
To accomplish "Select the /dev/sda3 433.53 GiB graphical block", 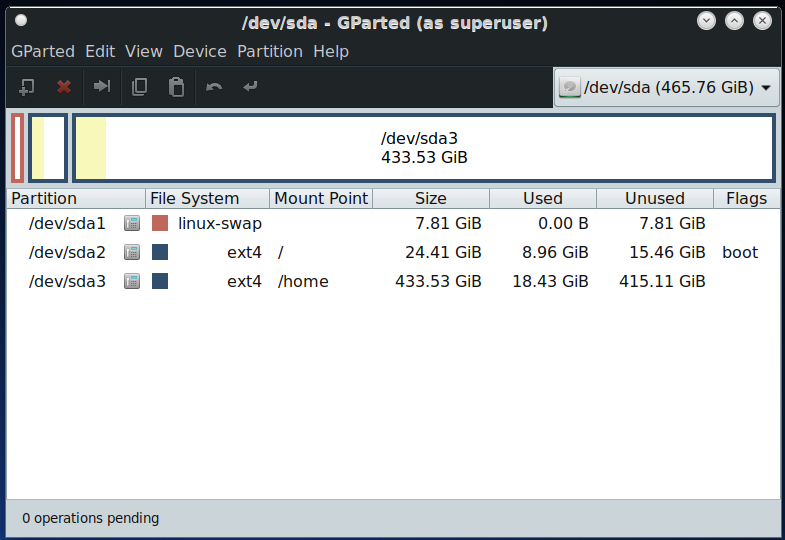I will [x=424, y=148].
